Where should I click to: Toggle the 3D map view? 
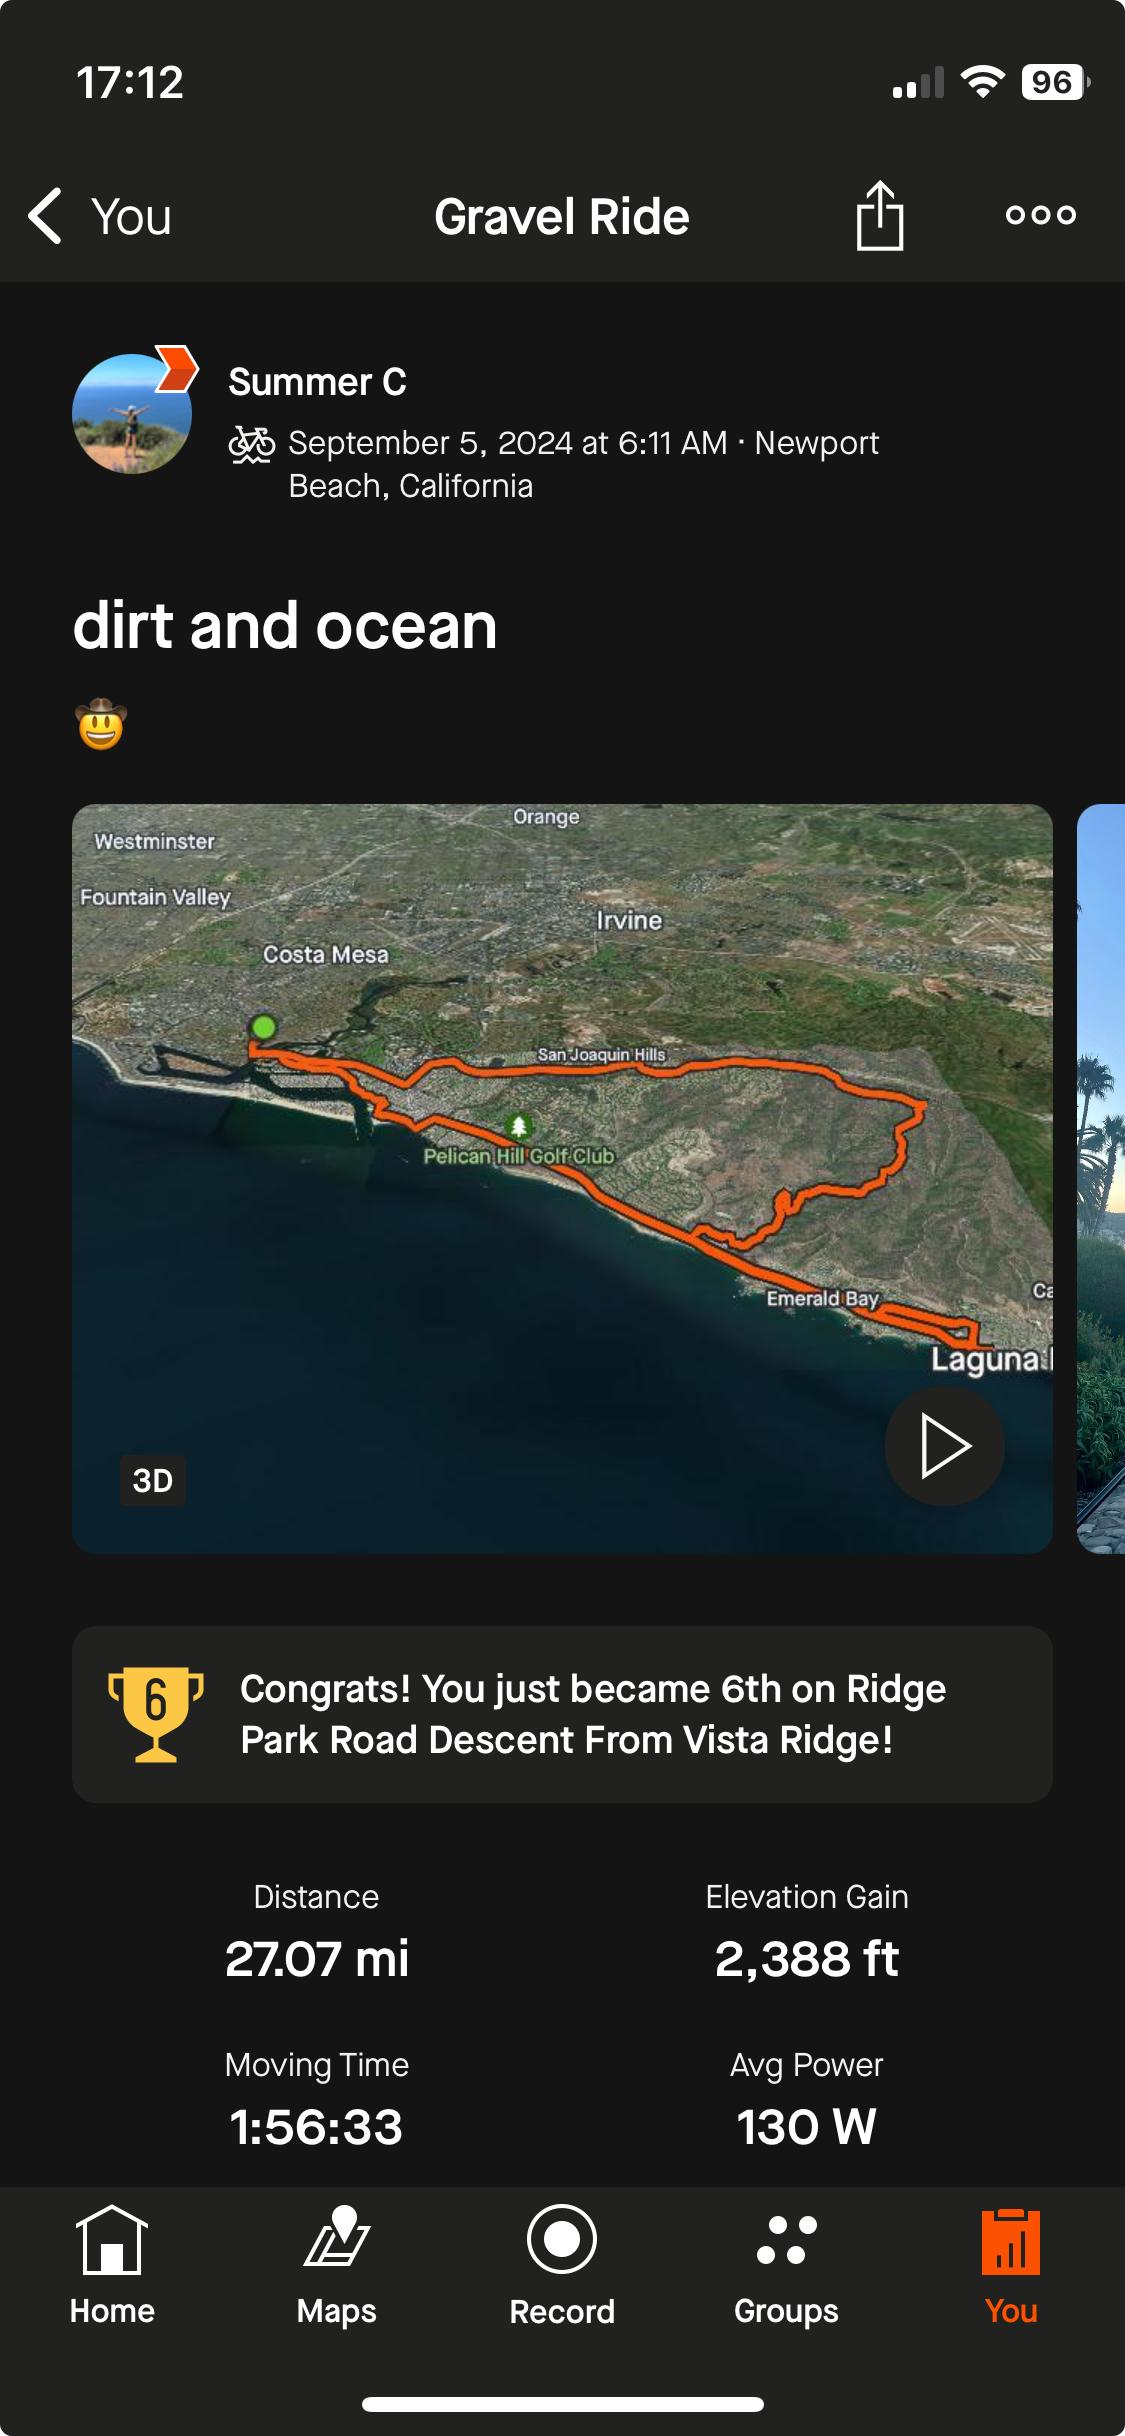(153, 1480)
